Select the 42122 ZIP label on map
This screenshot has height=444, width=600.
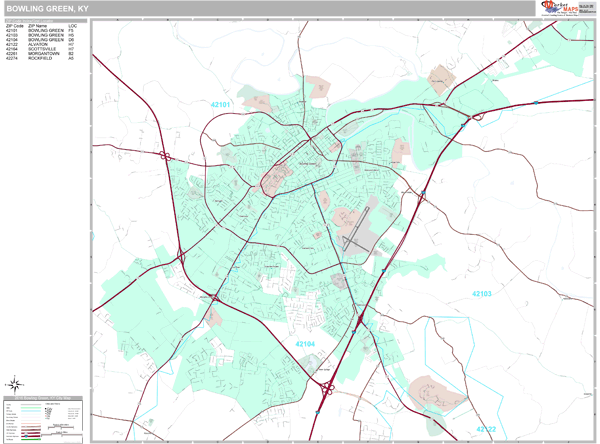pos(486,429)
